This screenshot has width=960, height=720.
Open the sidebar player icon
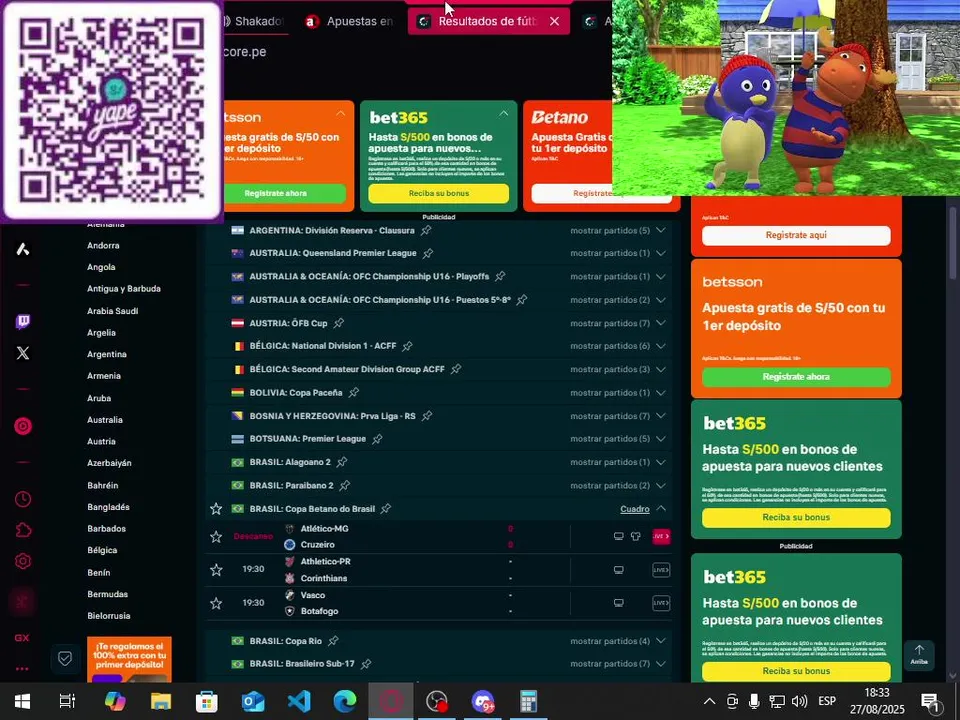tap(23, 426)
